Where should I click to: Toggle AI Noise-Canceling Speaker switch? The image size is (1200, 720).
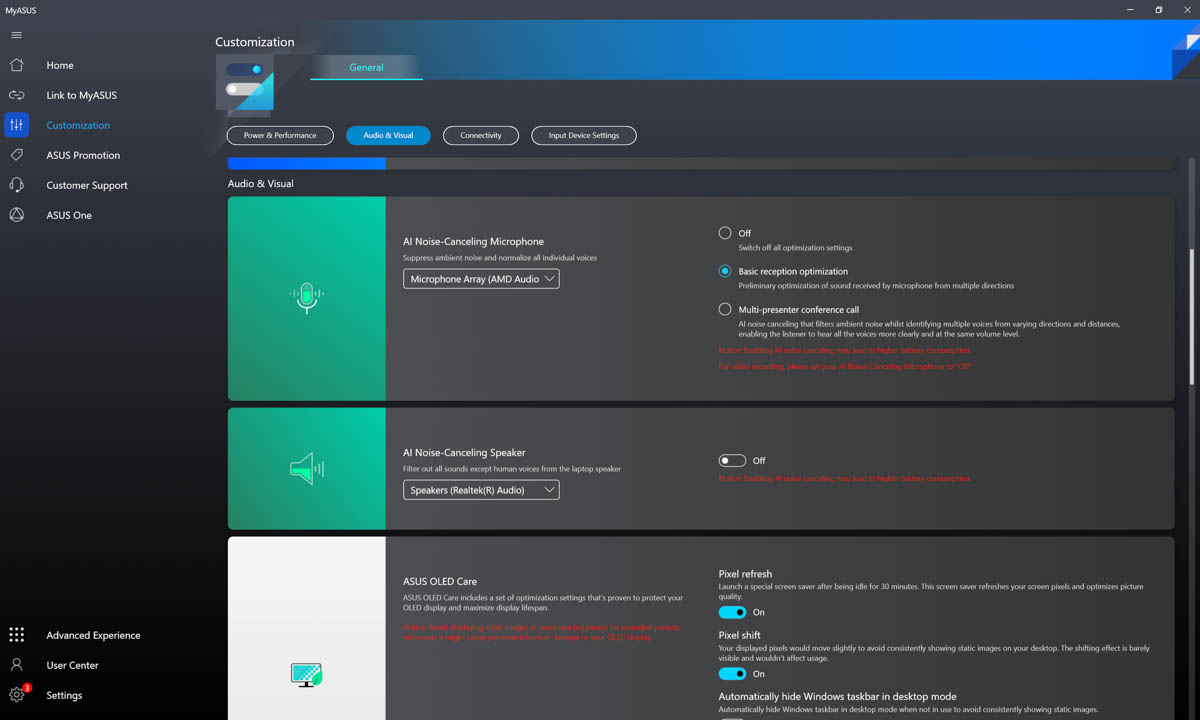point(732,460)
